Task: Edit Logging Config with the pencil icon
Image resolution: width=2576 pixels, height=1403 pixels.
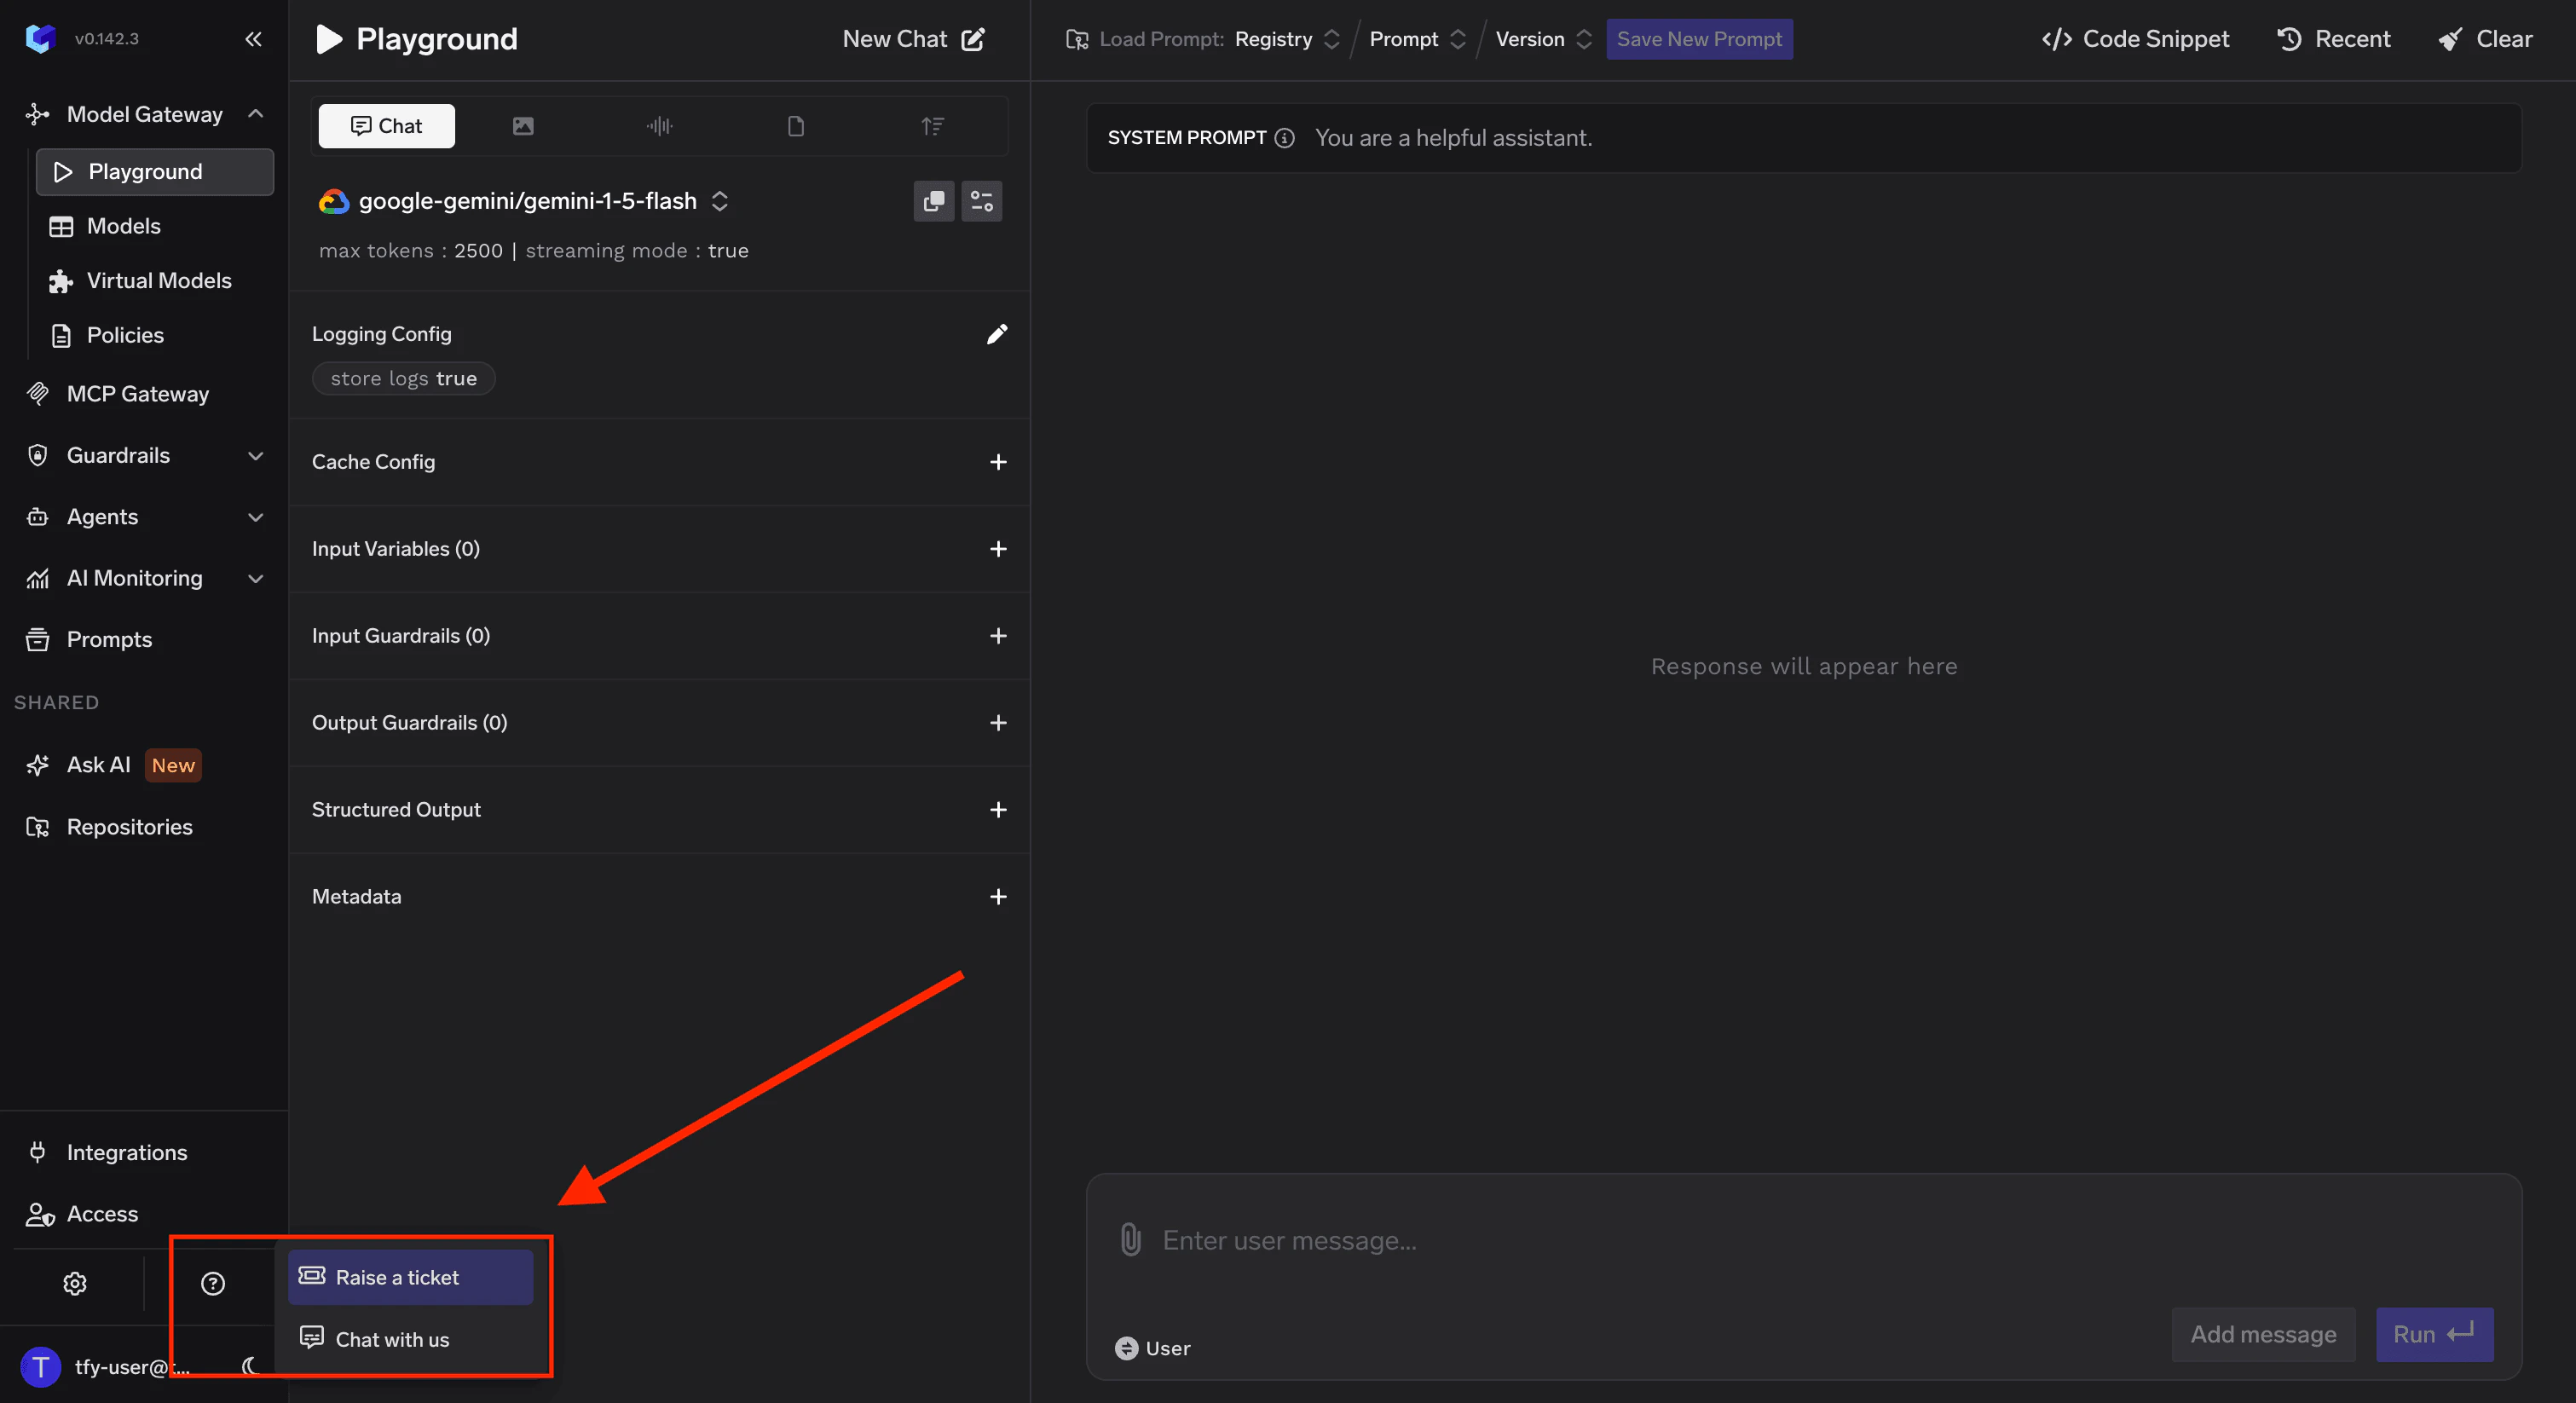Action: (x=997, y=334)
